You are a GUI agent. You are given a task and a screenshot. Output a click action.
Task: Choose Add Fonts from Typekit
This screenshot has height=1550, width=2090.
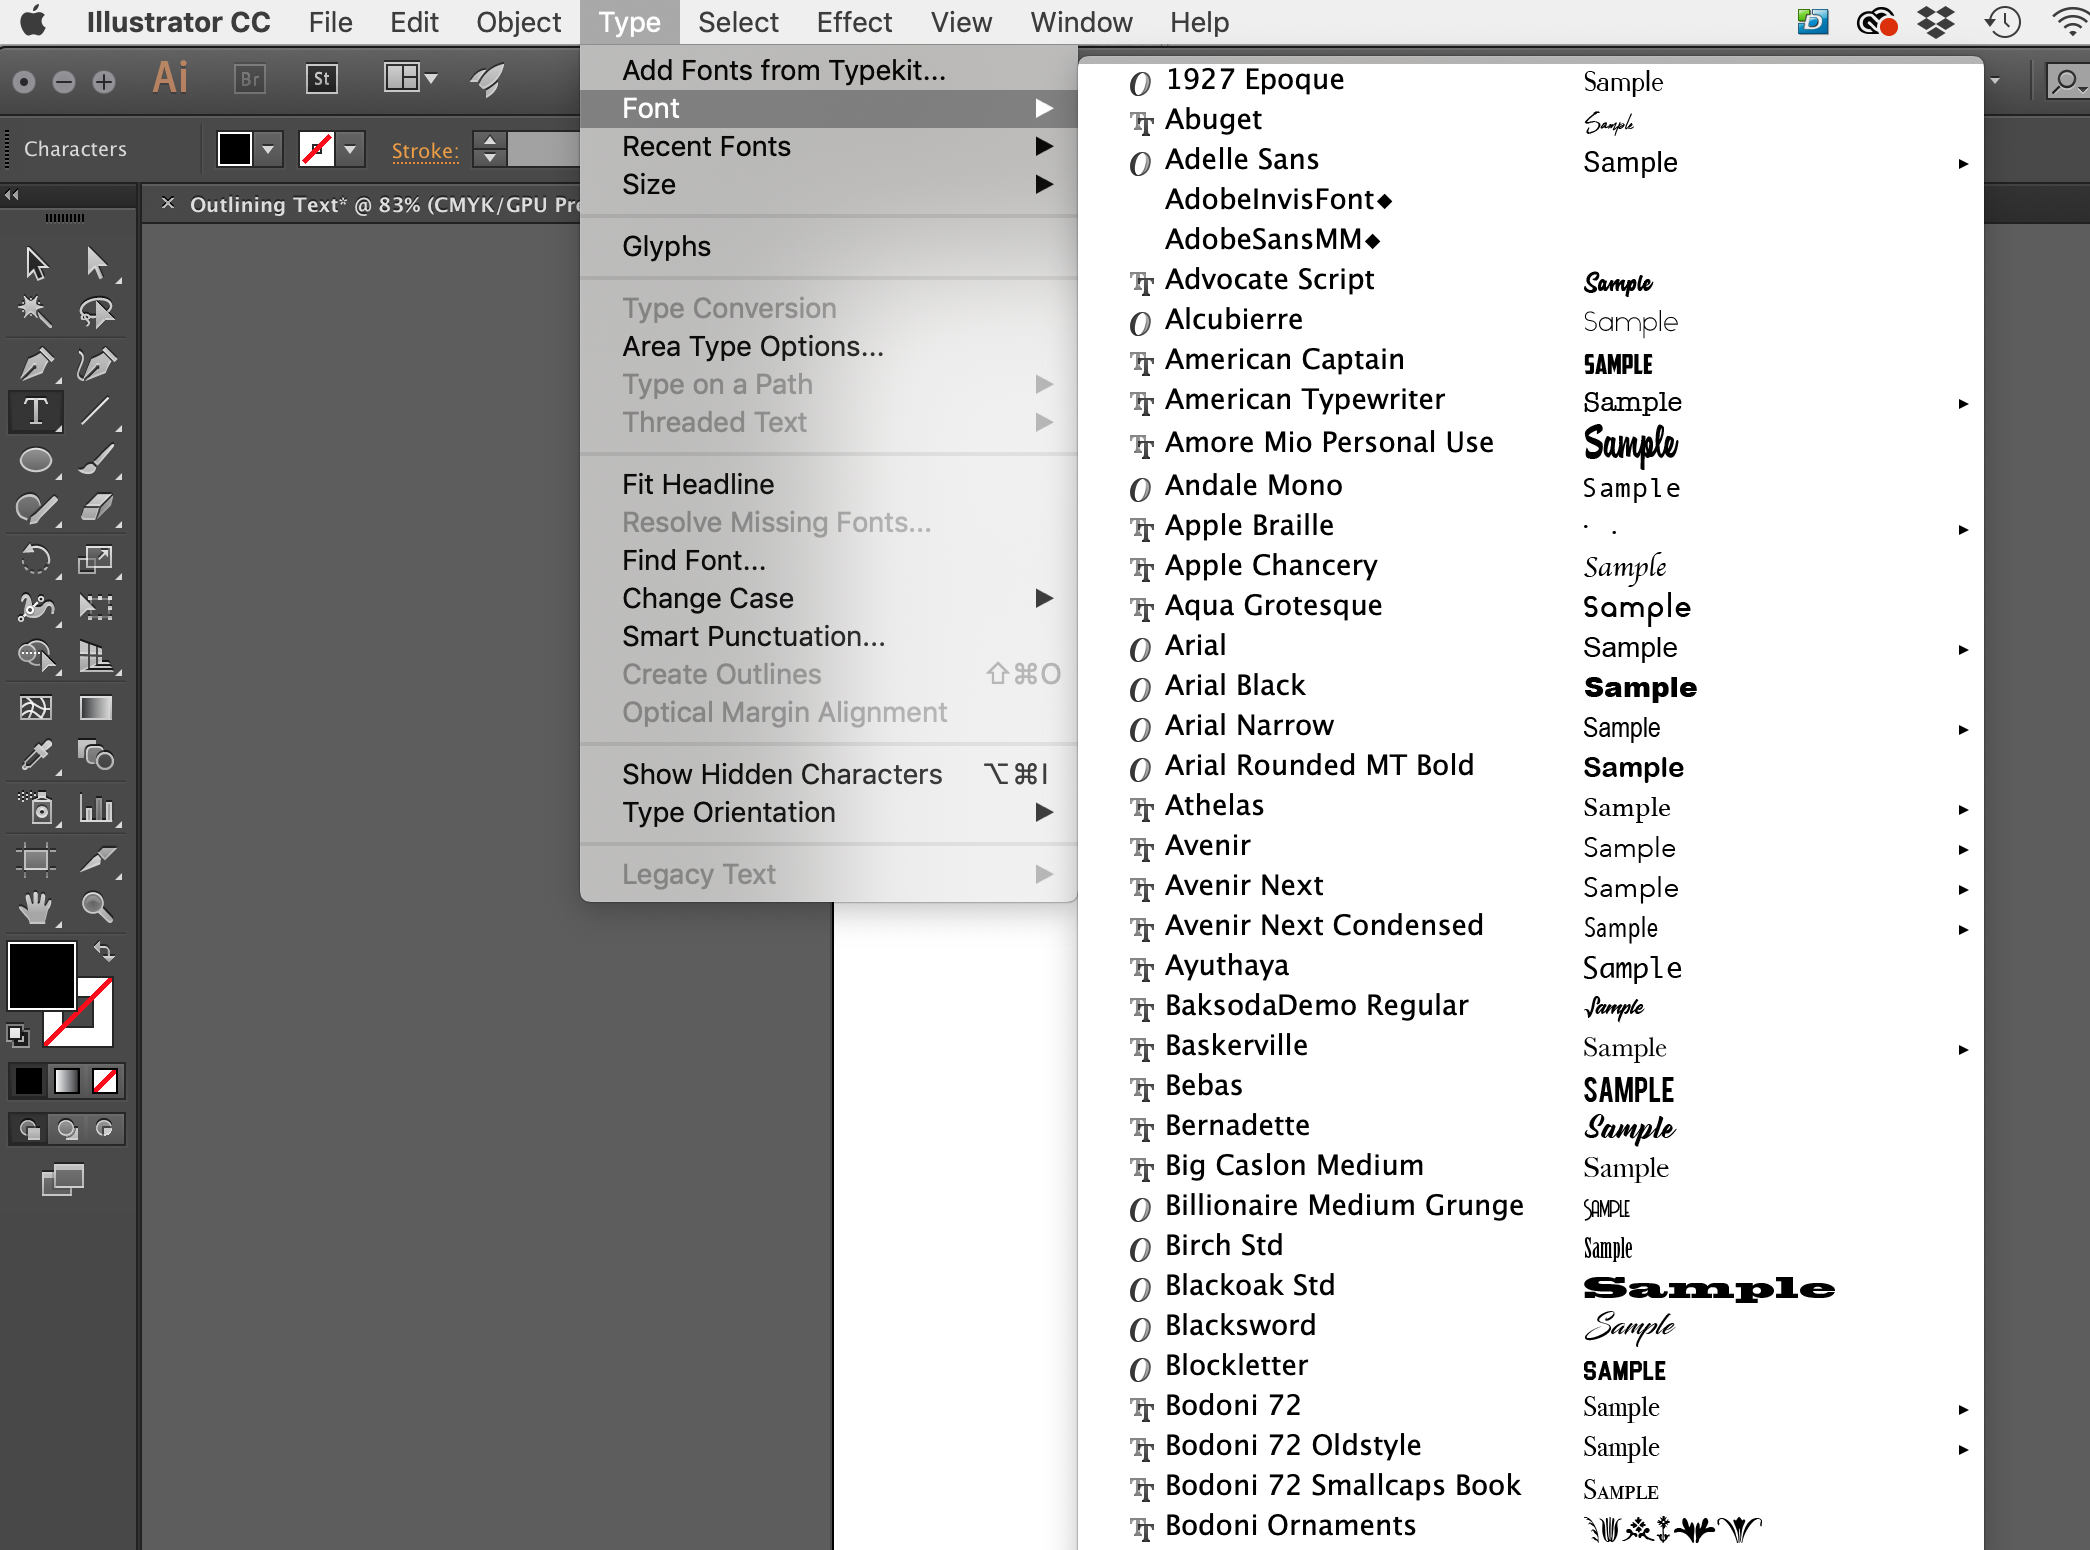pos(828,71)
